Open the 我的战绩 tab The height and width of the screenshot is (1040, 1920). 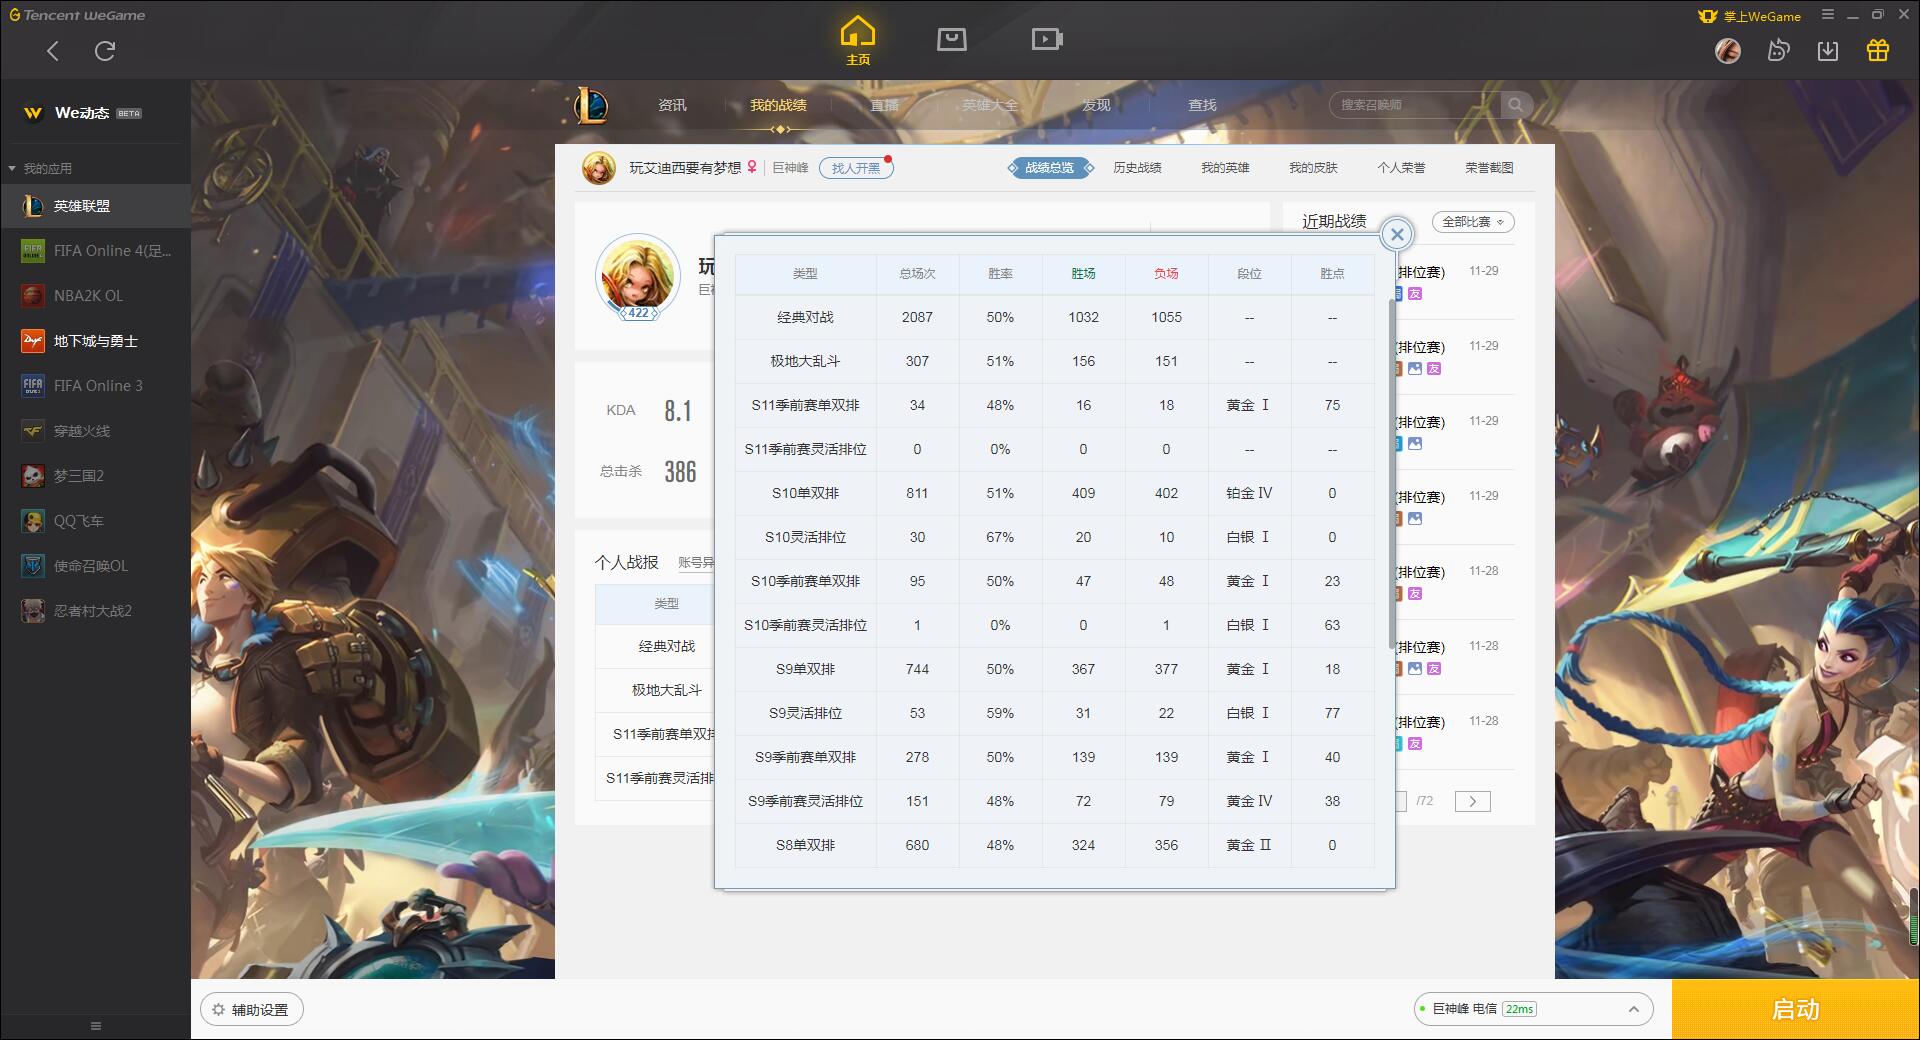(x=778, y=105)
